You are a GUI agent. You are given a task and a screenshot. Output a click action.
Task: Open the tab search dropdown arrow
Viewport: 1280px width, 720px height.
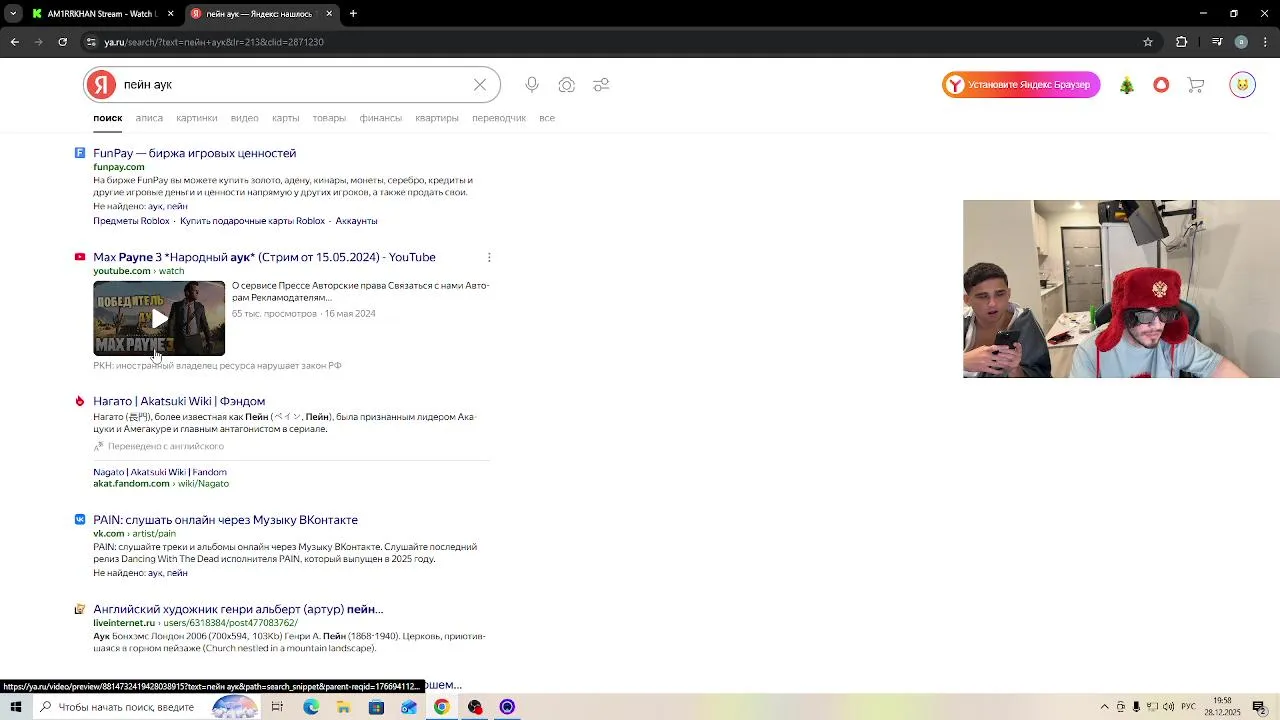[13, 14]
